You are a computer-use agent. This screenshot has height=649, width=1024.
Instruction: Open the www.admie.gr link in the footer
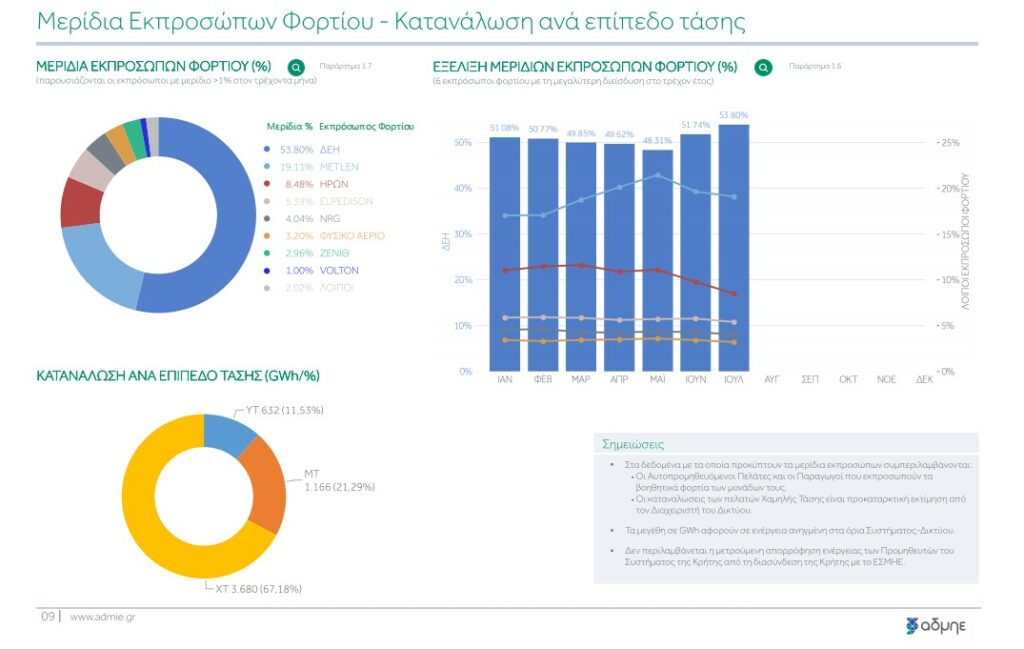tap(103, 616)
